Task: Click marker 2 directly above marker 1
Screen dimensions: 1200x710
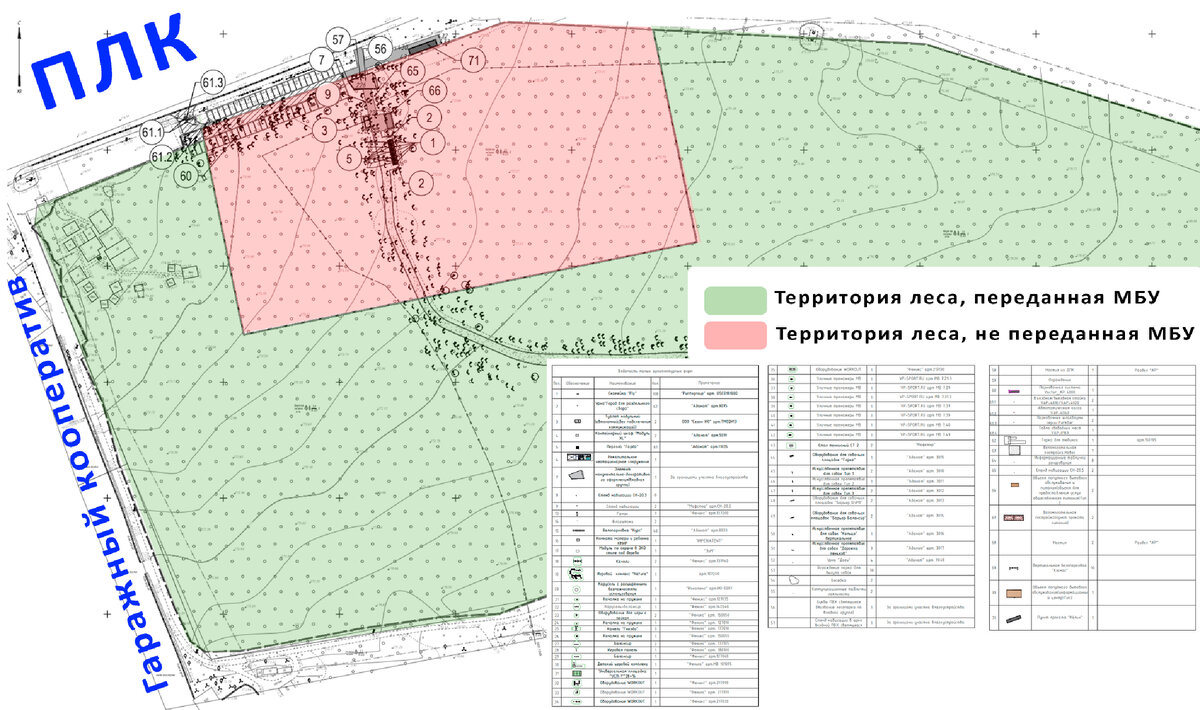Action: tap(427, 117)
